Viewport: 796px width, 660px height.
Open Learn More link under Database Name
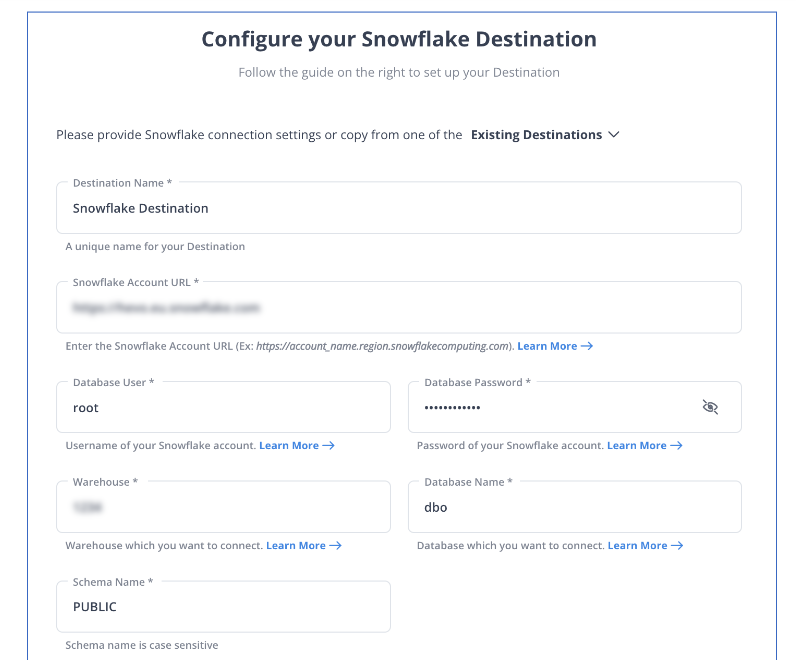point(638,545)
